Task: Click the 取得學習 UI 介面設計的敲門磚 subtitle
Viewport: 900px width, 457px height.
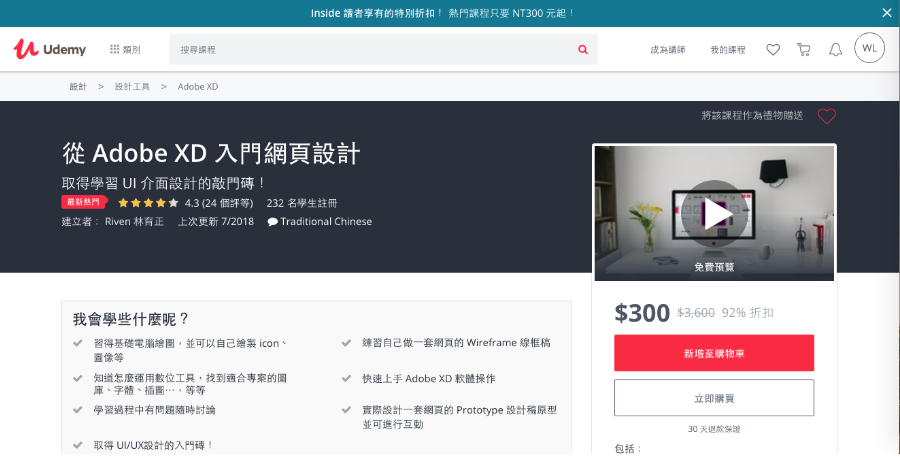Action: (x=164, y=183)
